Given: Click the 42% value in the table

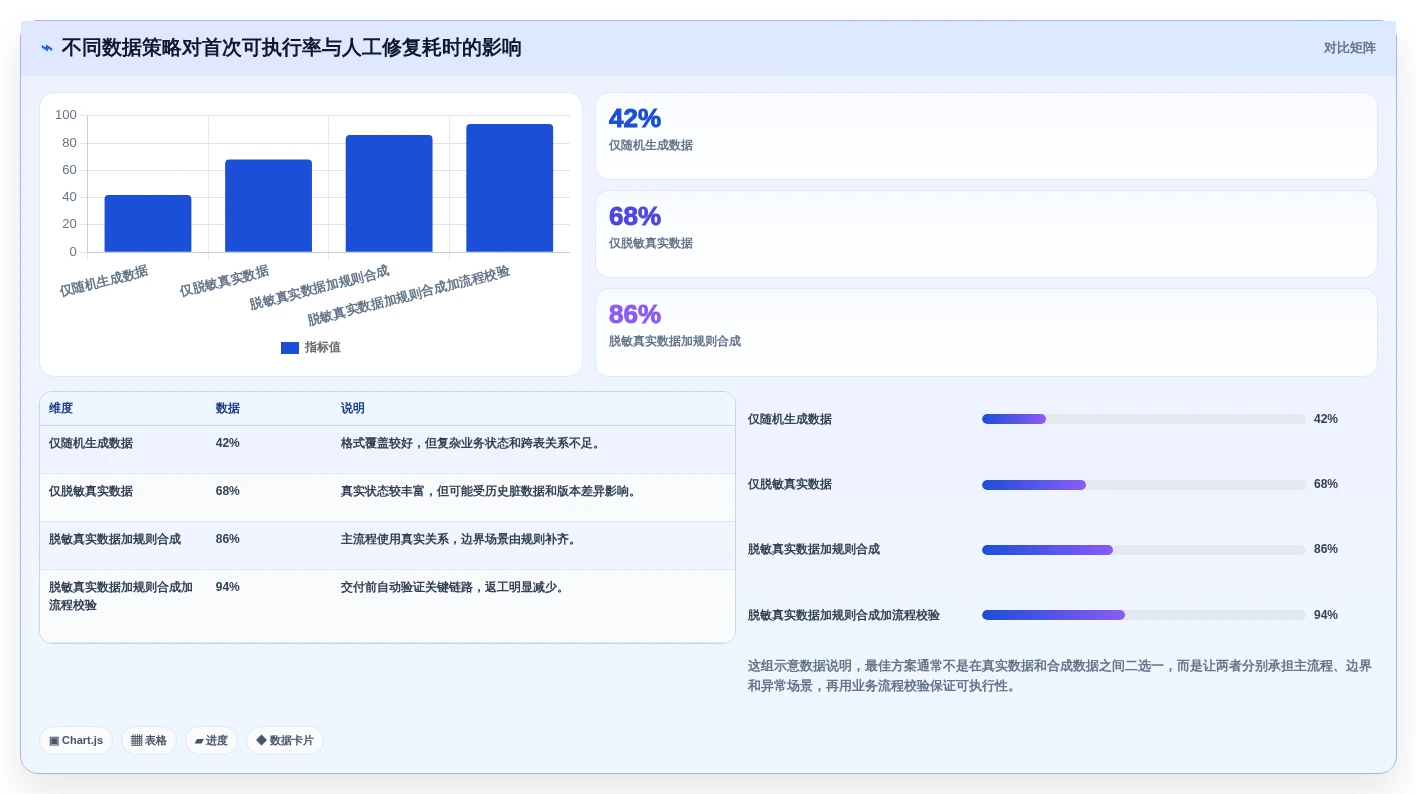Looking at the screenshot, I should [228, 443].
